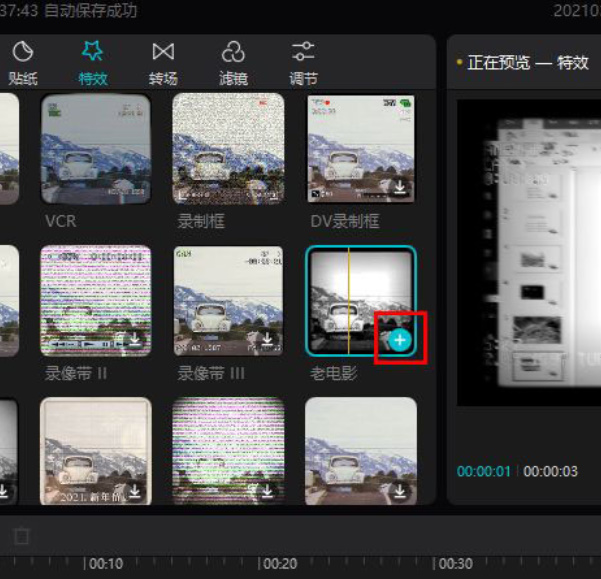This screenshot has width=601, height=579.
Task: Download the 2021 新年 effect in bottom row
Action: [135, 491]
